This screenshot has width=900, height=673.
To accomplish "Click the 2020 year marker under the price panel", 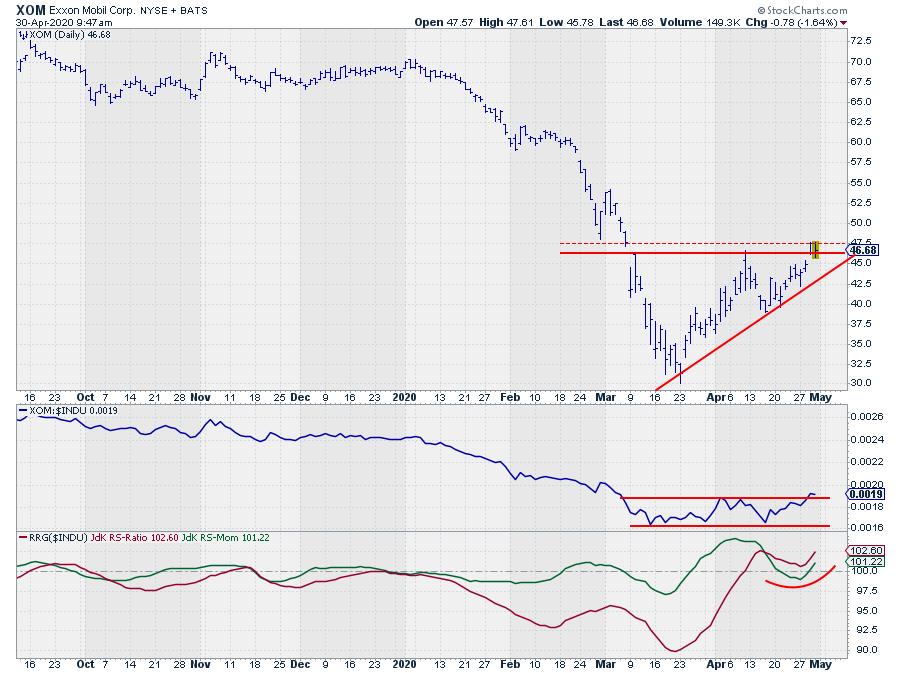I will click(x=405, y=397).
